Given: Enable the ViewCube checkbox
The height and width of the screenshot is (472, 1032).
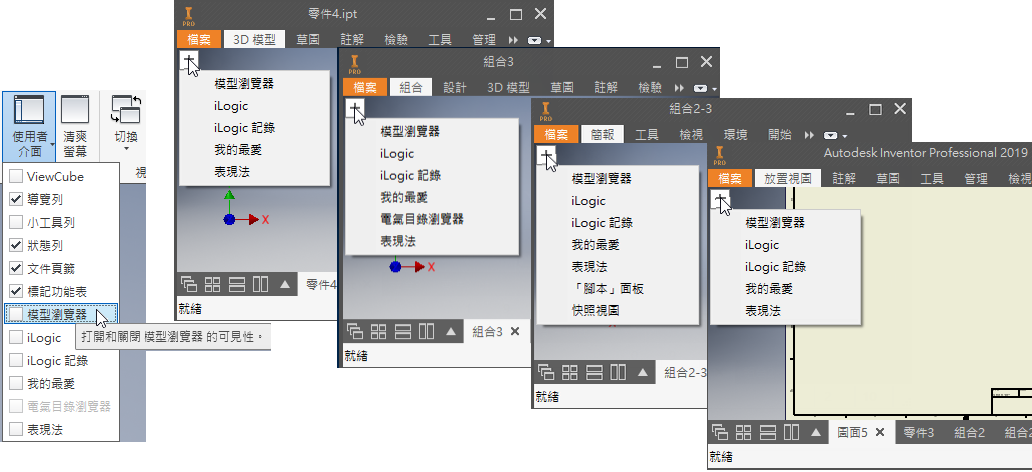Looking at the screenshot, I should point(16,176).
